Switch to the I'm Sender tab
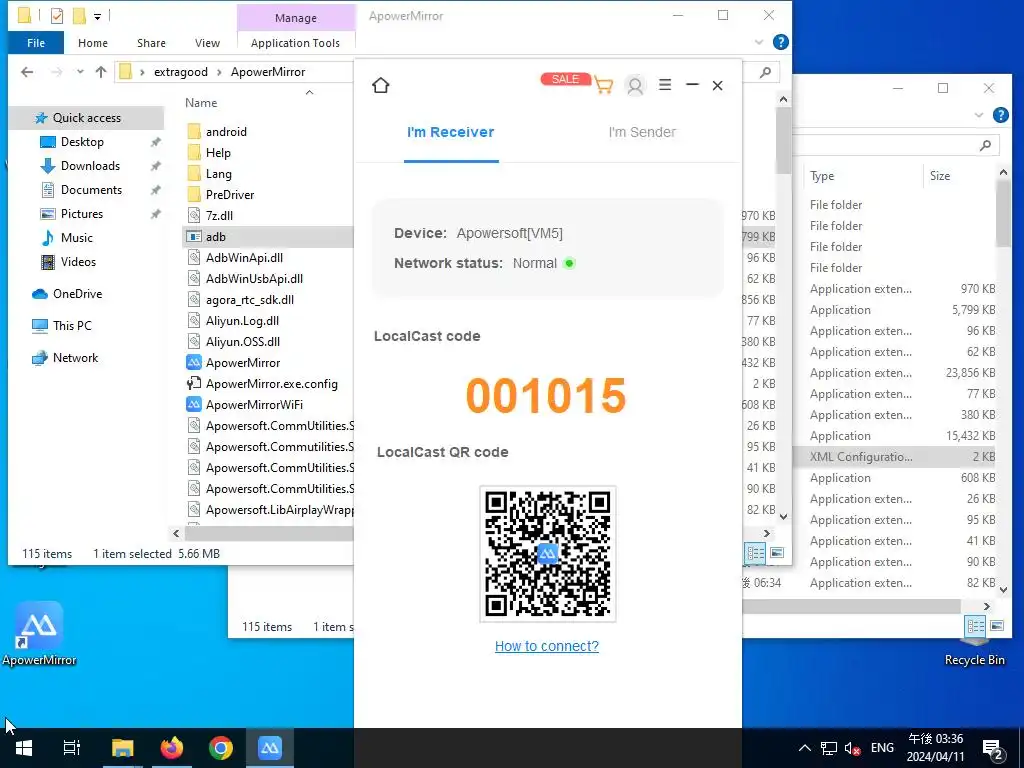Image resolution: width=1024 pixels, height=768 pixels. point(642,132)
